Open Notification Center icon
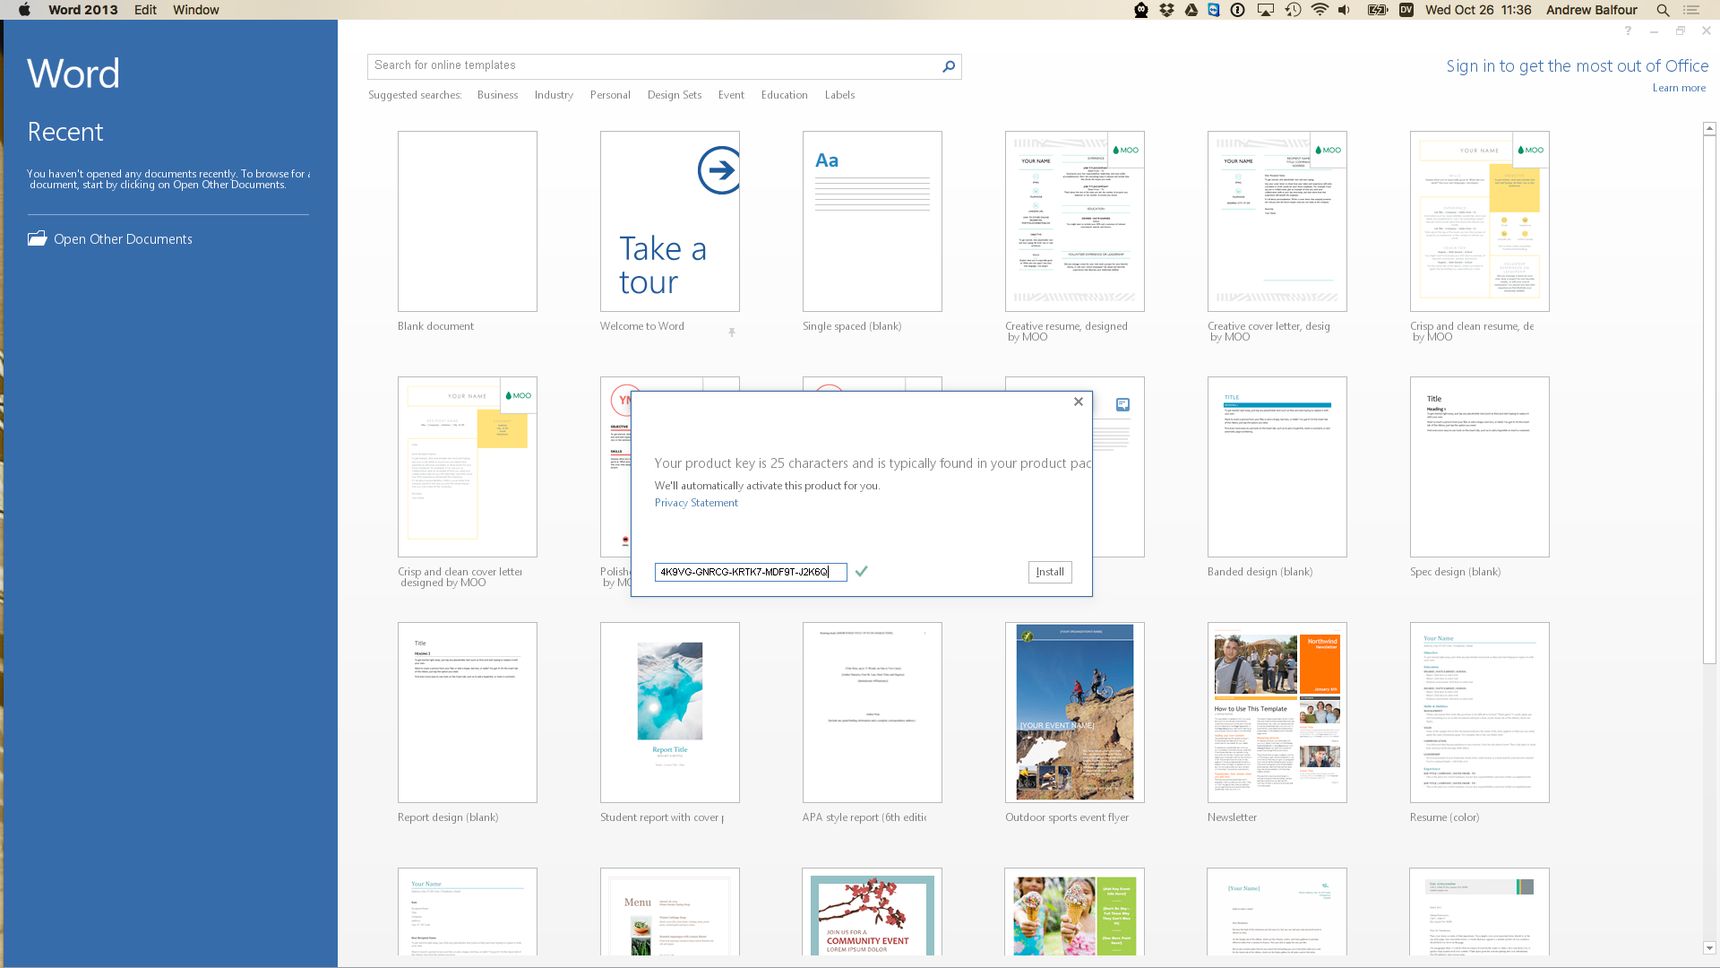Image resolution: width=1720 pixels, height=968 pixels. point(1692,10)
